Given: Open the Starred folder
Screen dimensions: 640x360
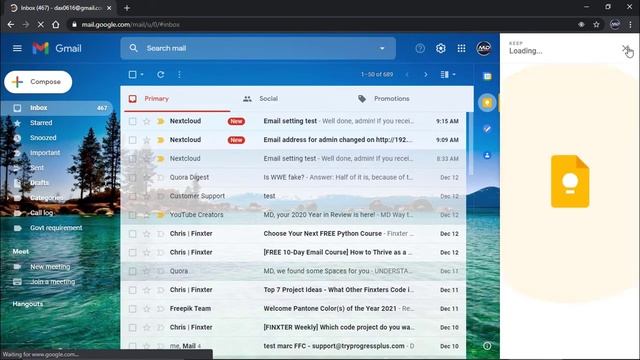Looking at the screenshot, I should (x=41, y=123).
